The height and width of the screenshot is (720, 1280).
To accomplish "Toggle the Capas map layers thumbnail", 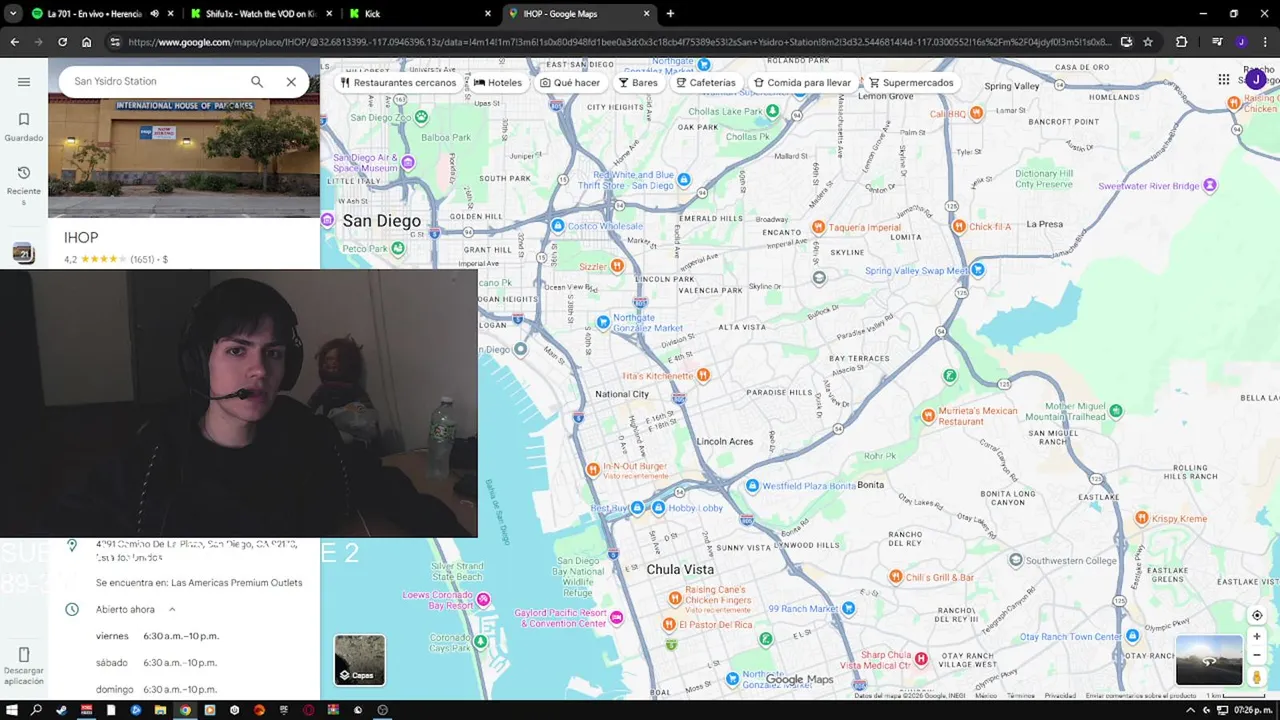I will (x=360, y=660).
